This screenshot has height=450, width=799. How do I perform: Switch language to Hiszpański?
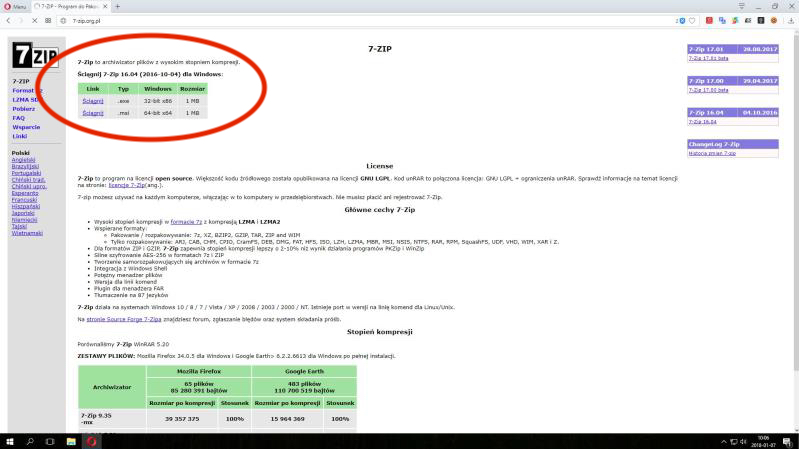(26, 206)
